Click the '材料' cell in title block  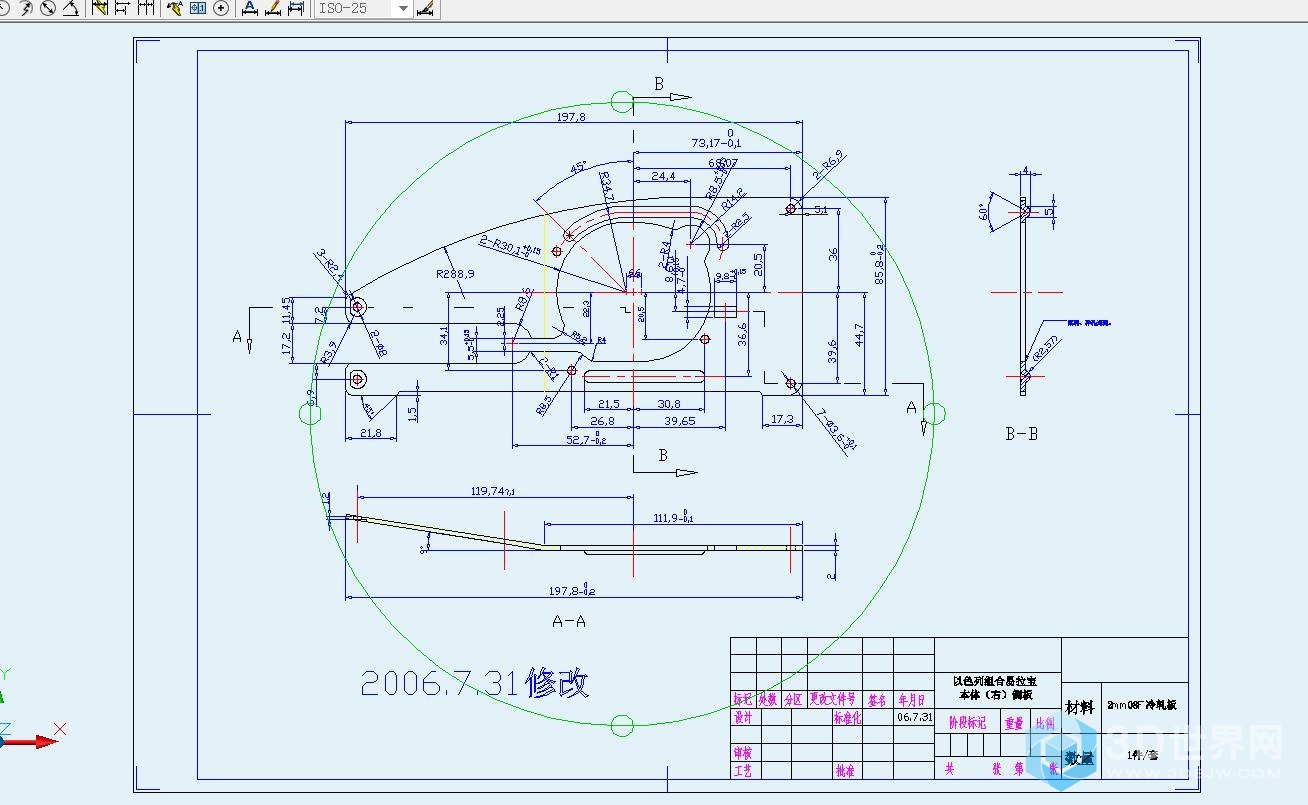click(x=1079, y=706)
